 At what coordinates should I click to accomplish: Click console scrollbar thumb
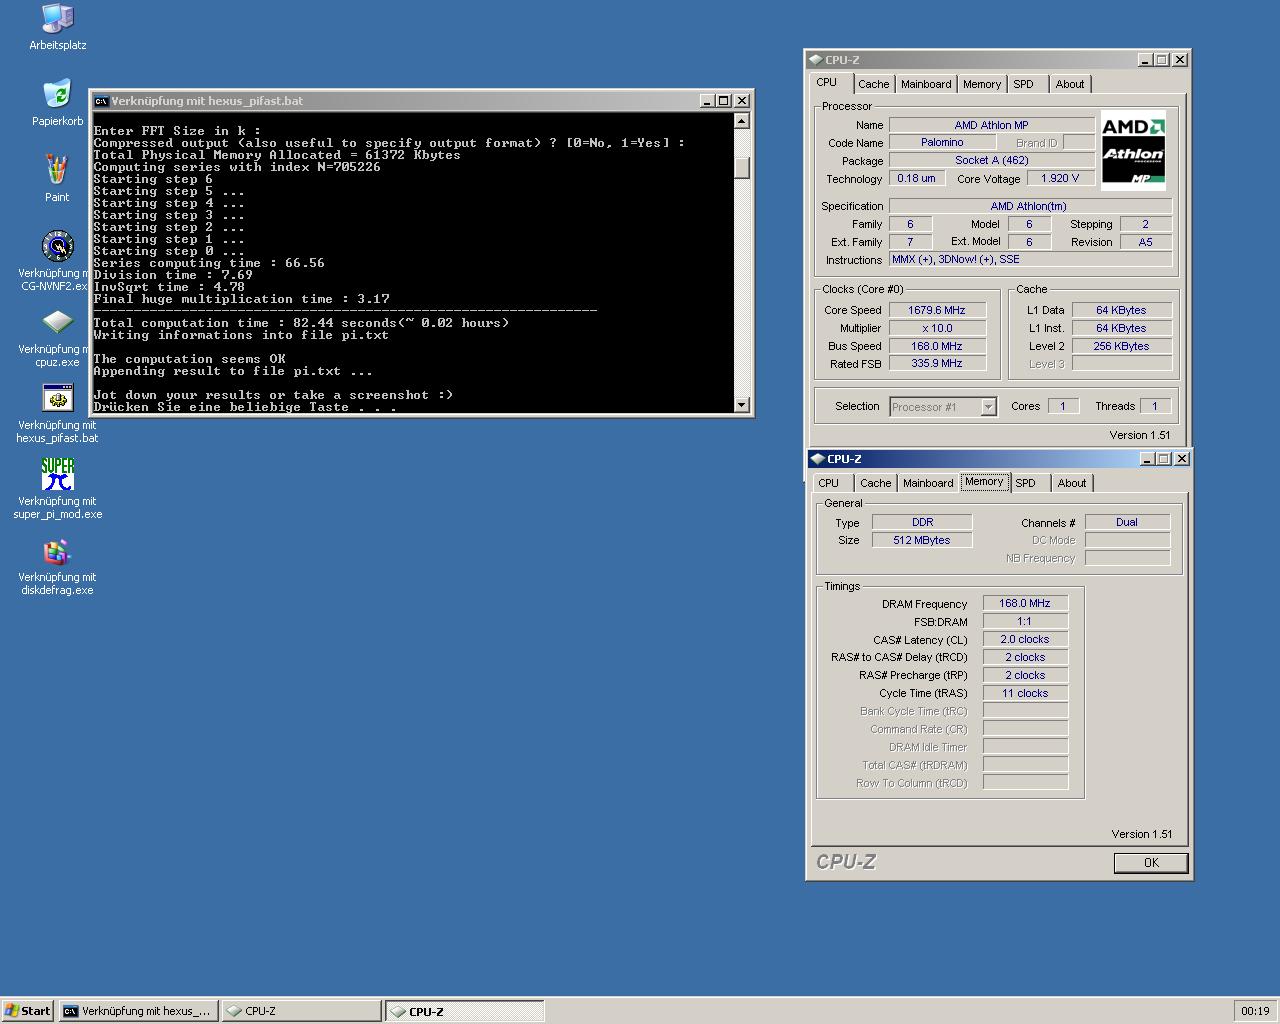742,168
